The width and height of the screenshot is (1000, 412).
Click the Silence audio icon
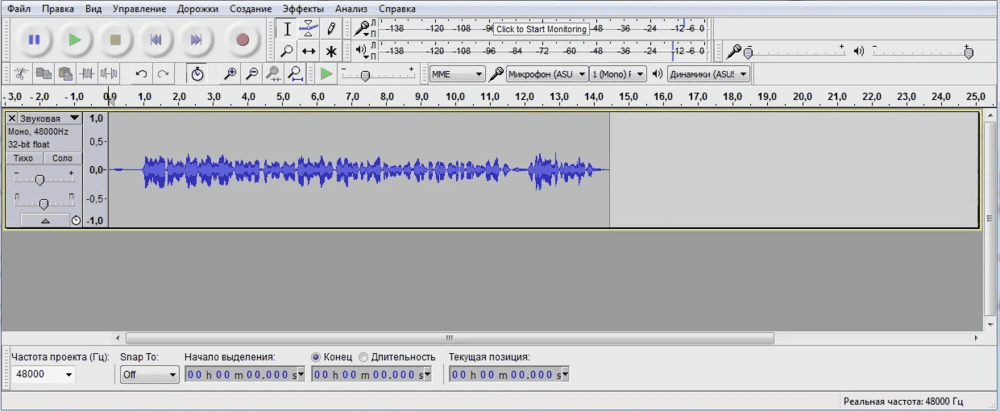pos(108,73)
